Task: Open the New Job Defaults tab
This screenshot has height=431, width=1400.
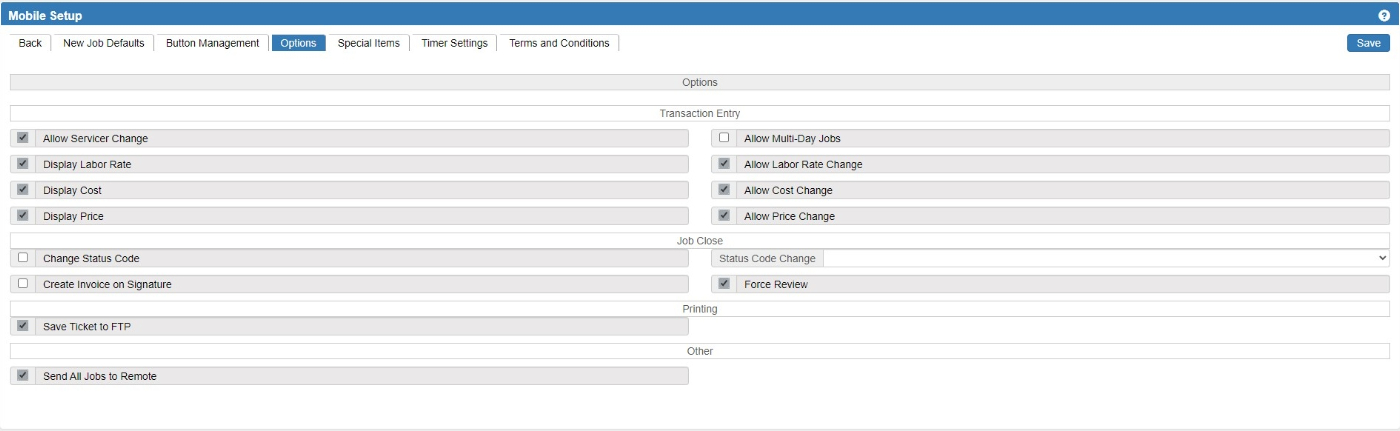Action: click(x=104, y=43)
